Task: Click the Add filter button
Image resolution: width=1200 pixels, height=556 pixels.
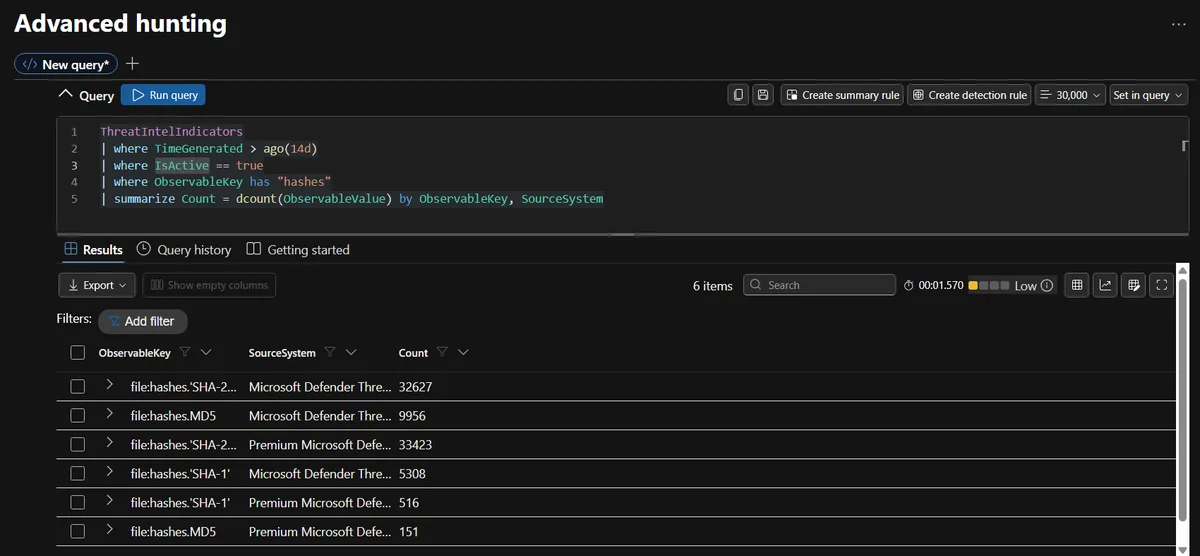Action: tap(143, 321)
